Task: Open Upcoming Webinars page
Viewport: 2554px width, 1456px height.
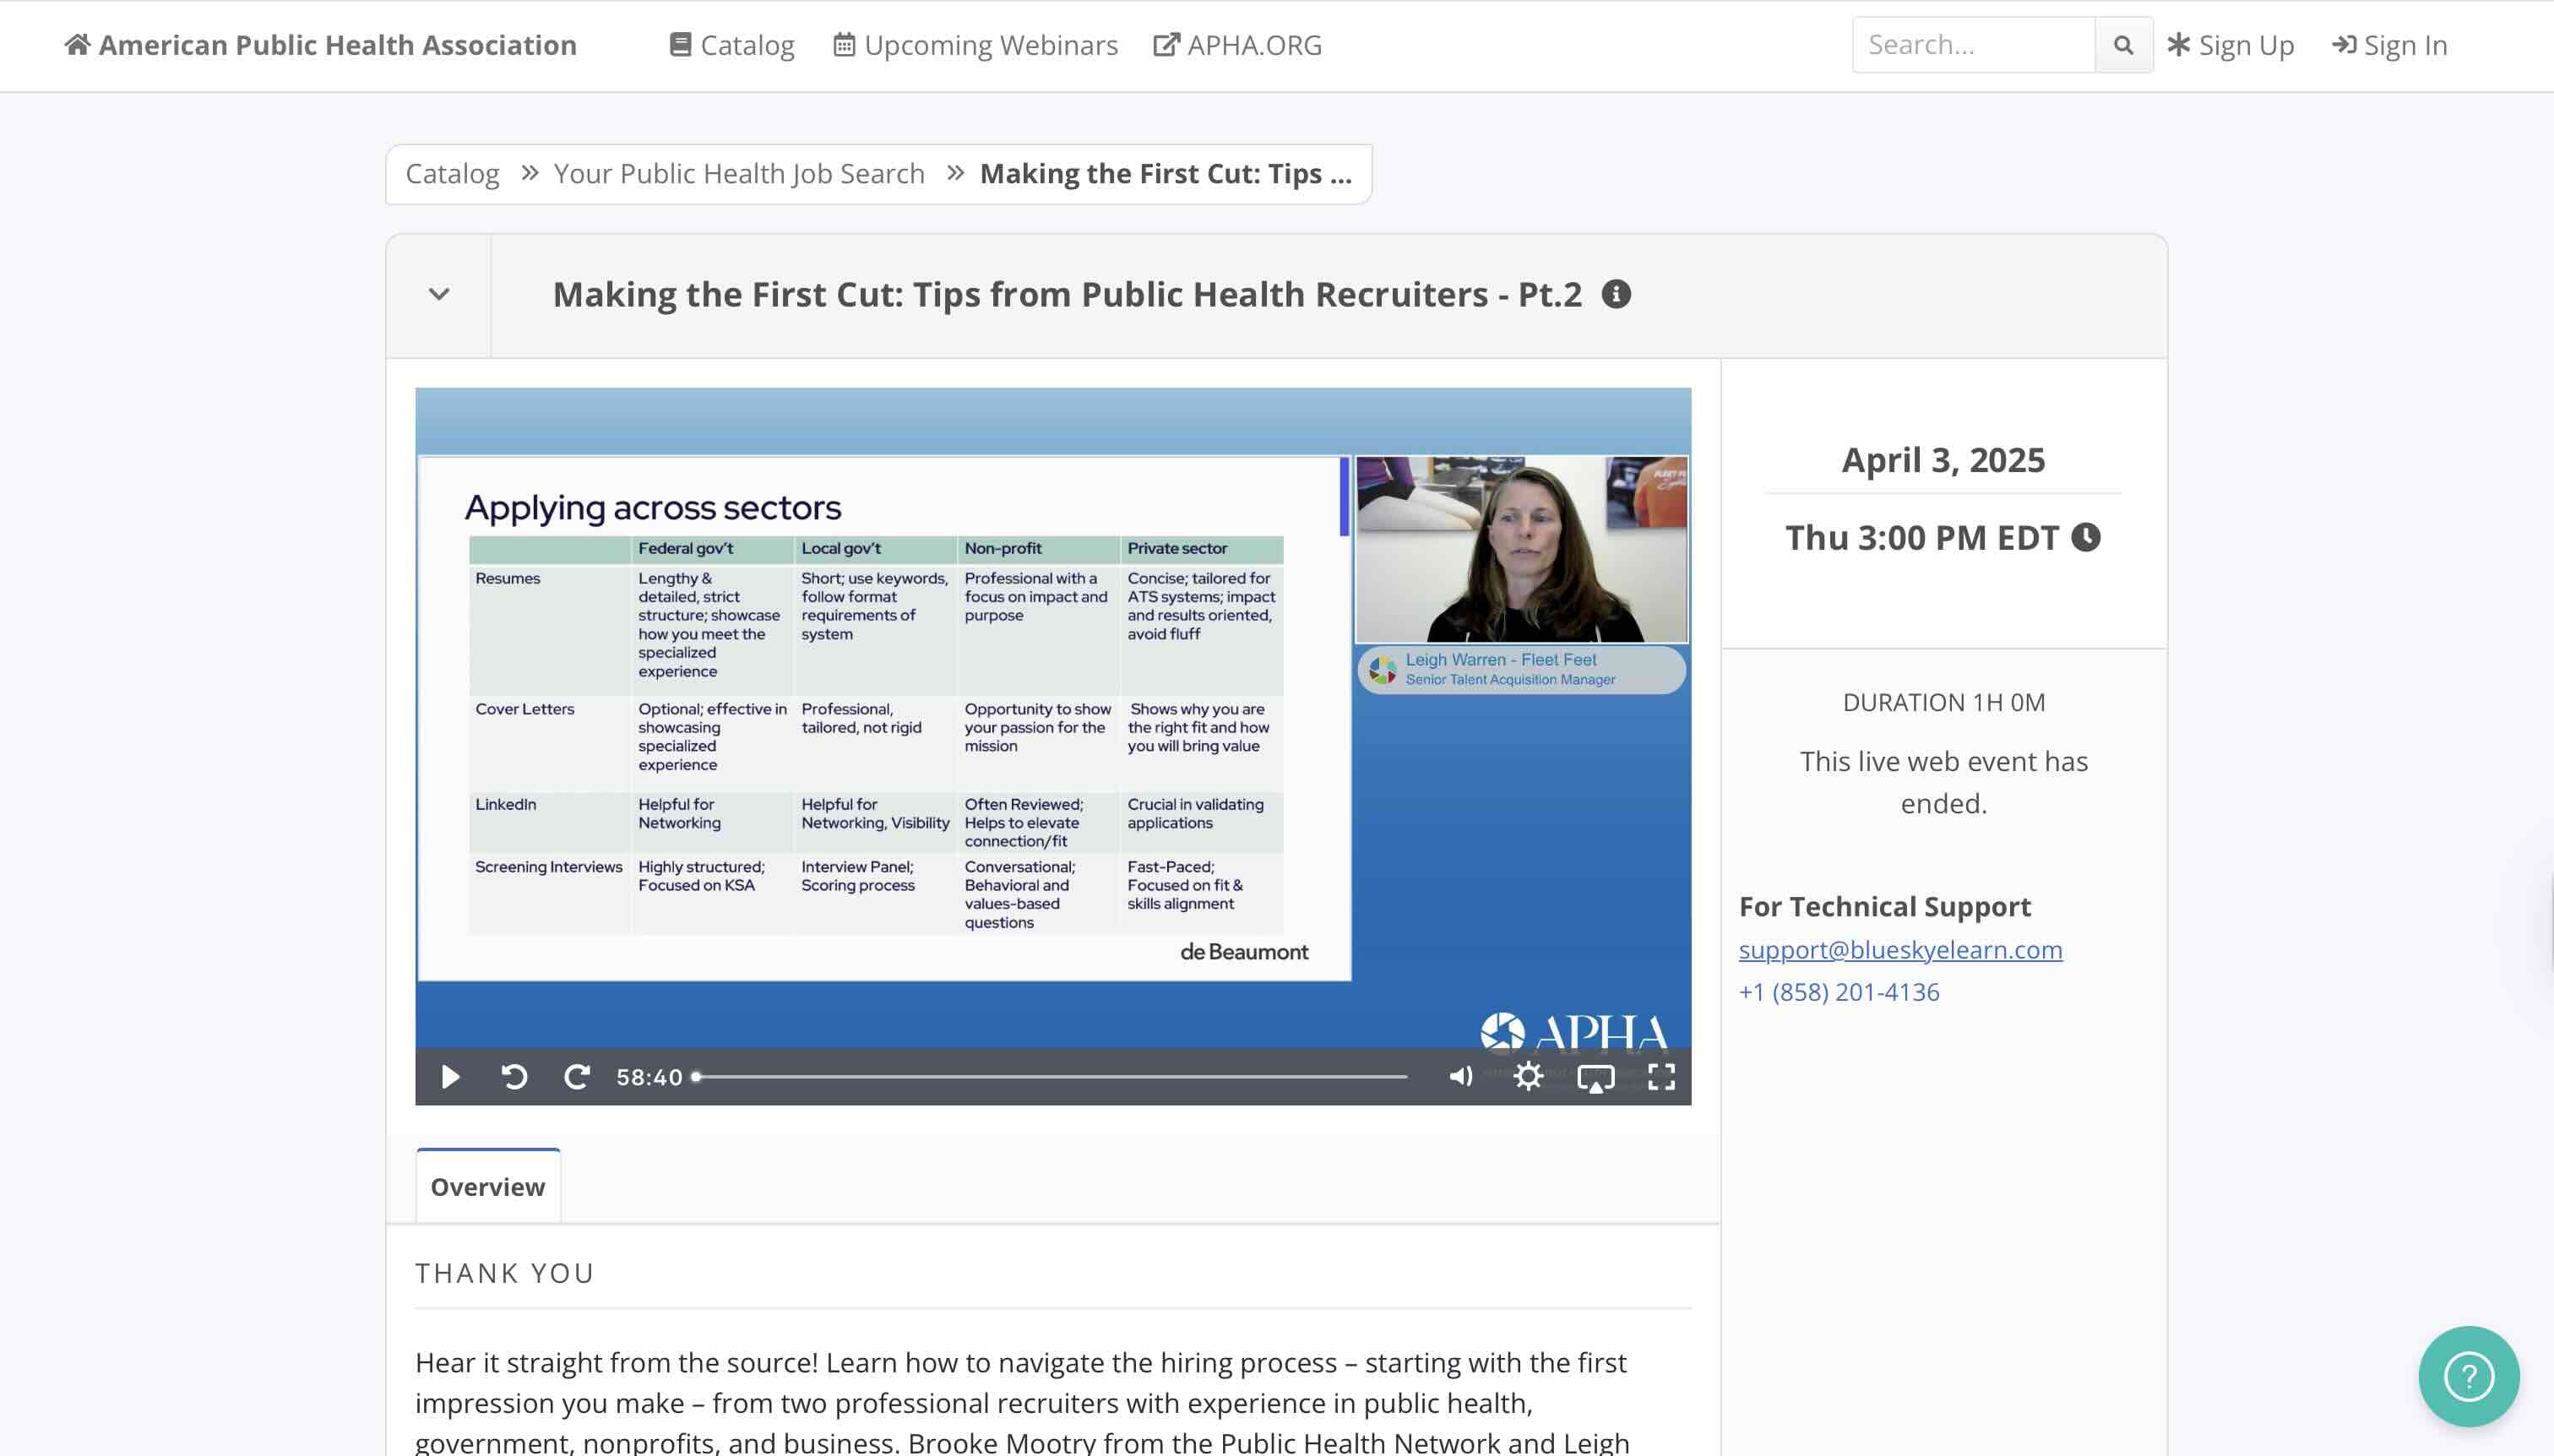Action: (x=976, y=45)
